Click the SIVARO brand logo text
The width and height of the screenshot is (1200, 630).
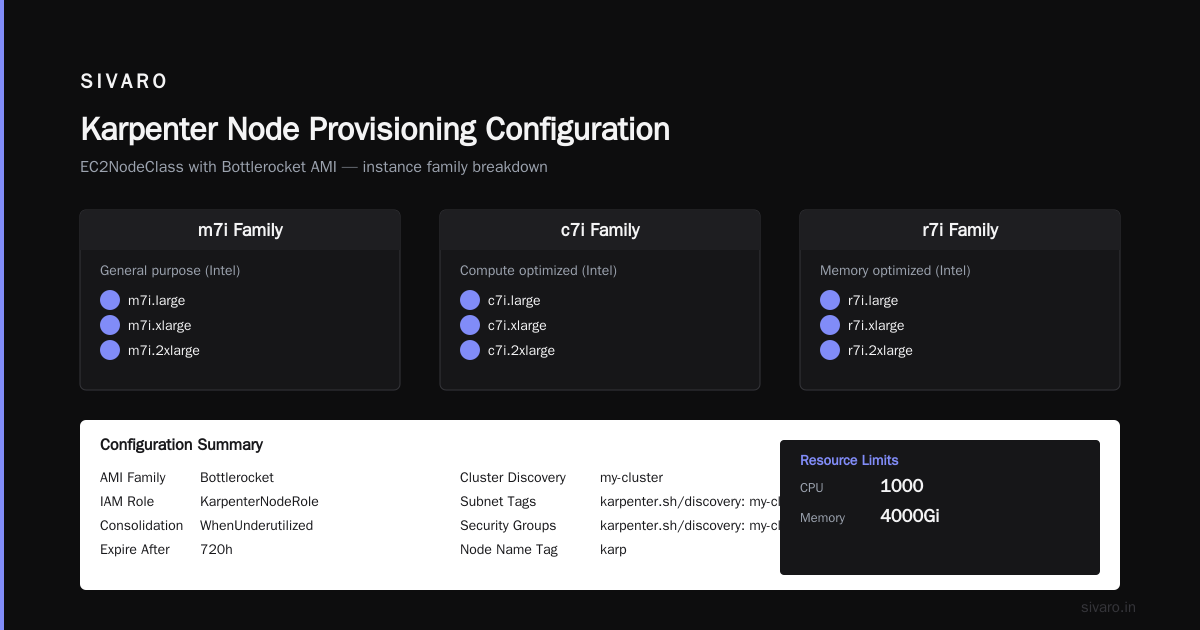click(x=124, y=82)
